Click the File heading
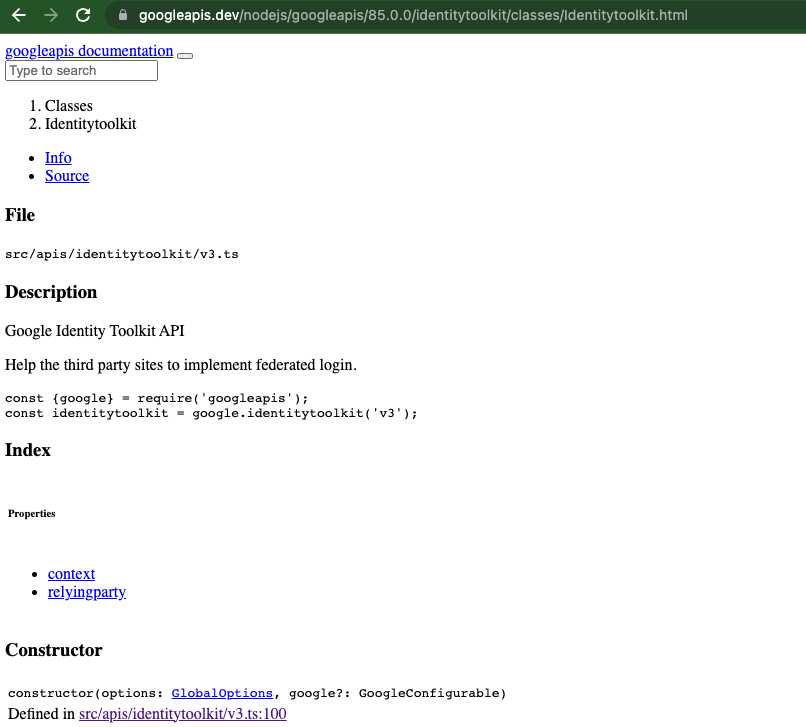The image size is (806, 727). coord(20,215)
